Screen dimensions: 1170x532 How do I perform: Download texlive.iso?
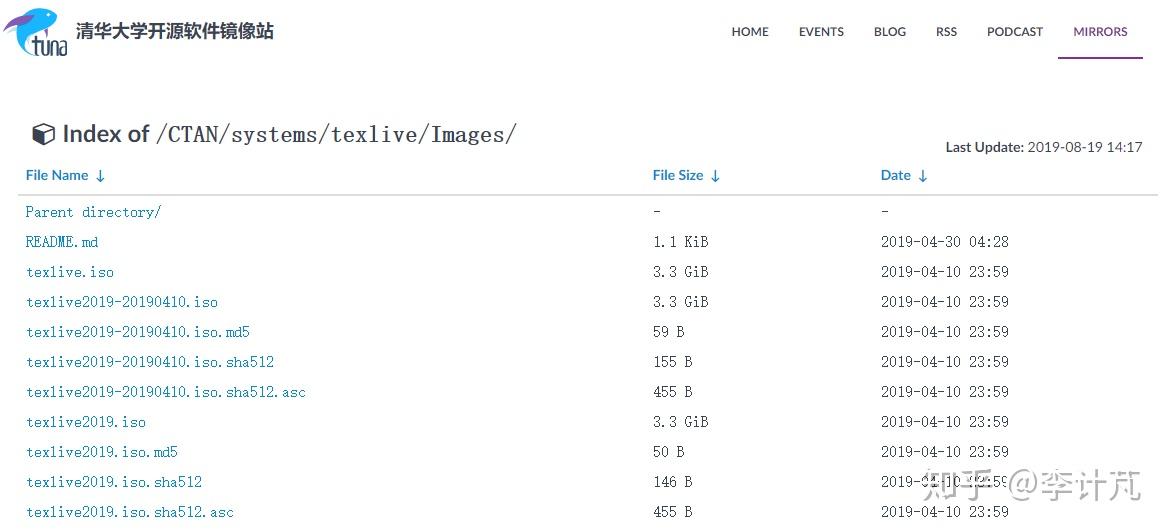(70, 272)
